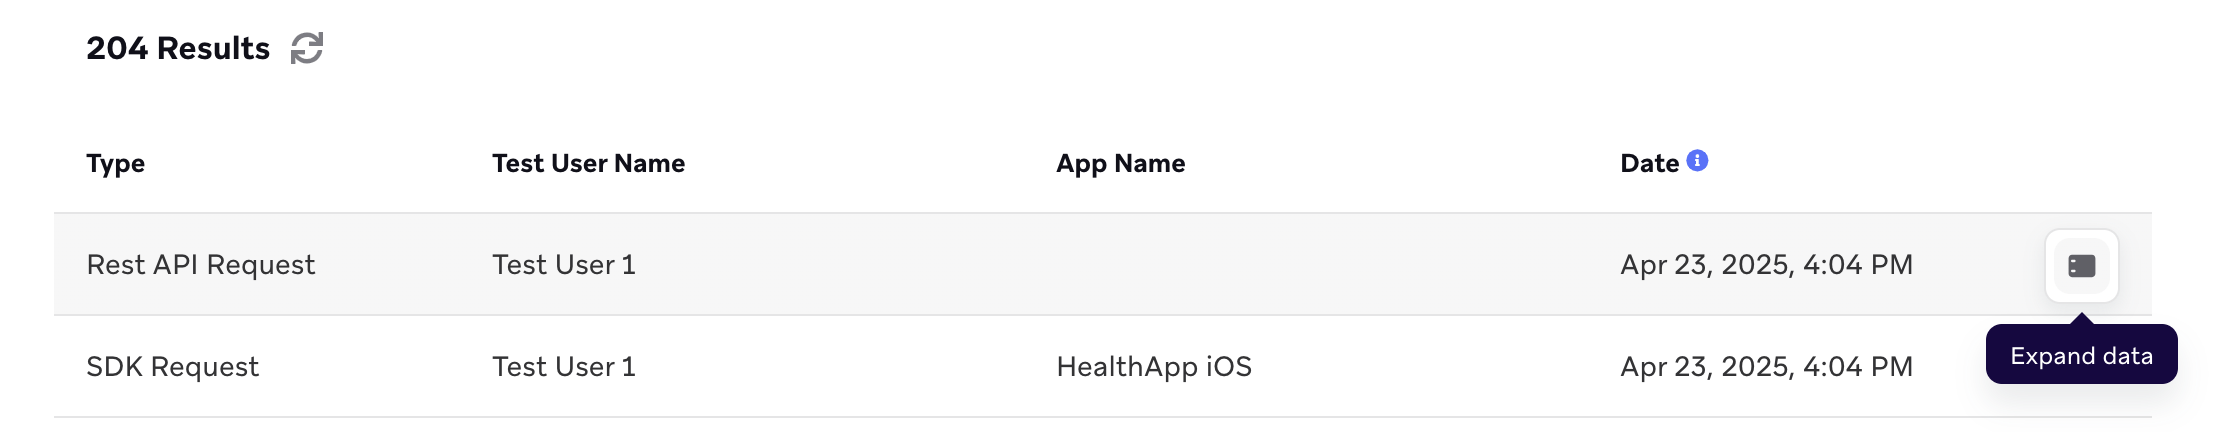Image resolution: width=2228 pixels, height=432 pixels.
Task: Click the date in the Rest API Request row
Action: coord(1766,265)
